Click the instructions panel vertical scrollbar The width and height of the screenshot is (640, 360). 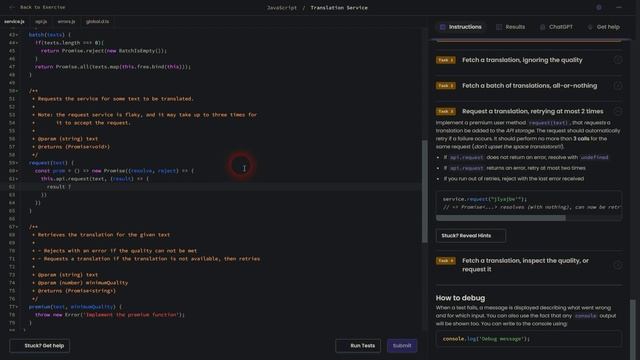pos(633,329)
